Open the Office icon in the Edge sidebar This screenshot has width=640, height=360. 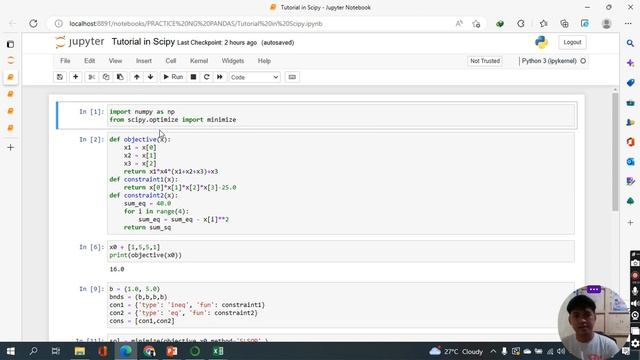[x=631, y=142]
